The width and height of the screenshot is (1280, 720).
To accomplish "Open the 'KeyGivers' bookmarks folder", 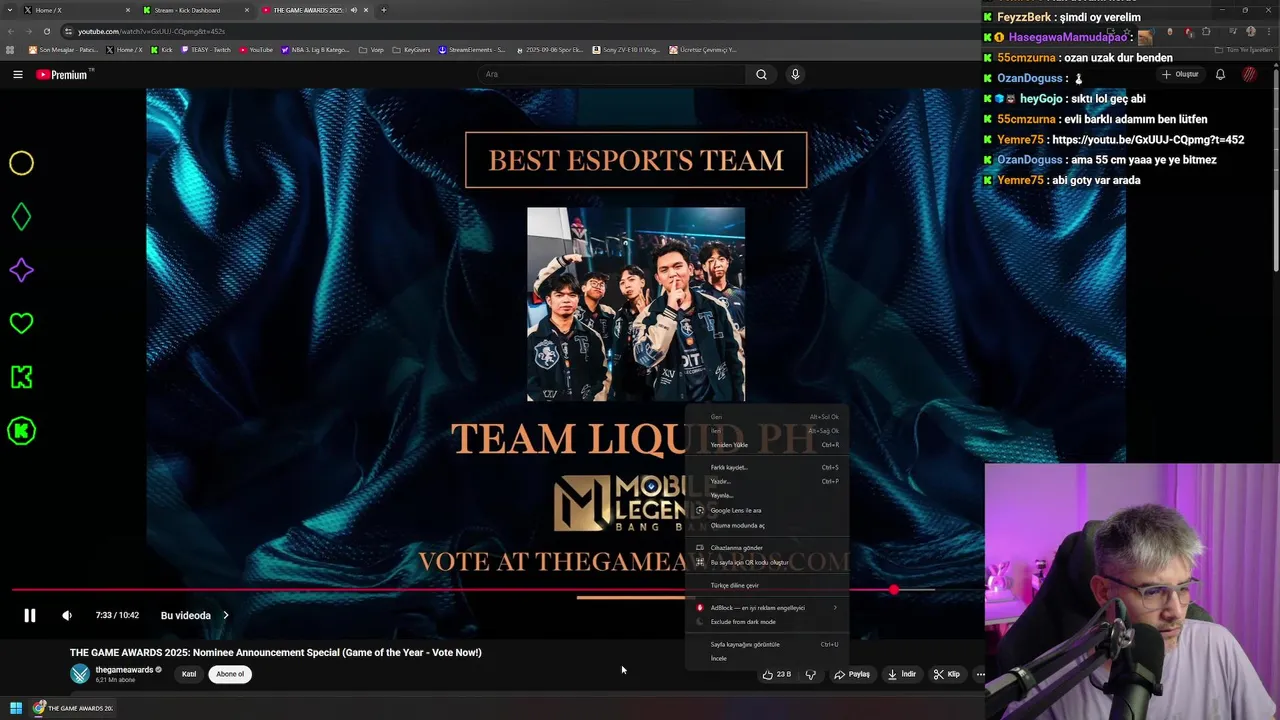I will (411, 49).
